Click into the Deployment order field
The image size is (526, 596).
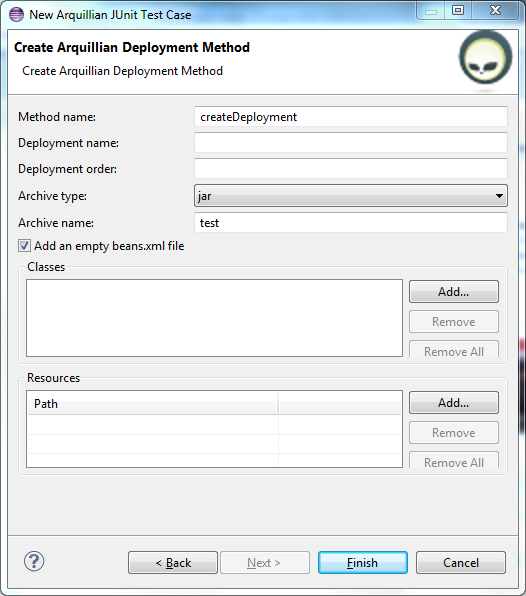(350, 168)
